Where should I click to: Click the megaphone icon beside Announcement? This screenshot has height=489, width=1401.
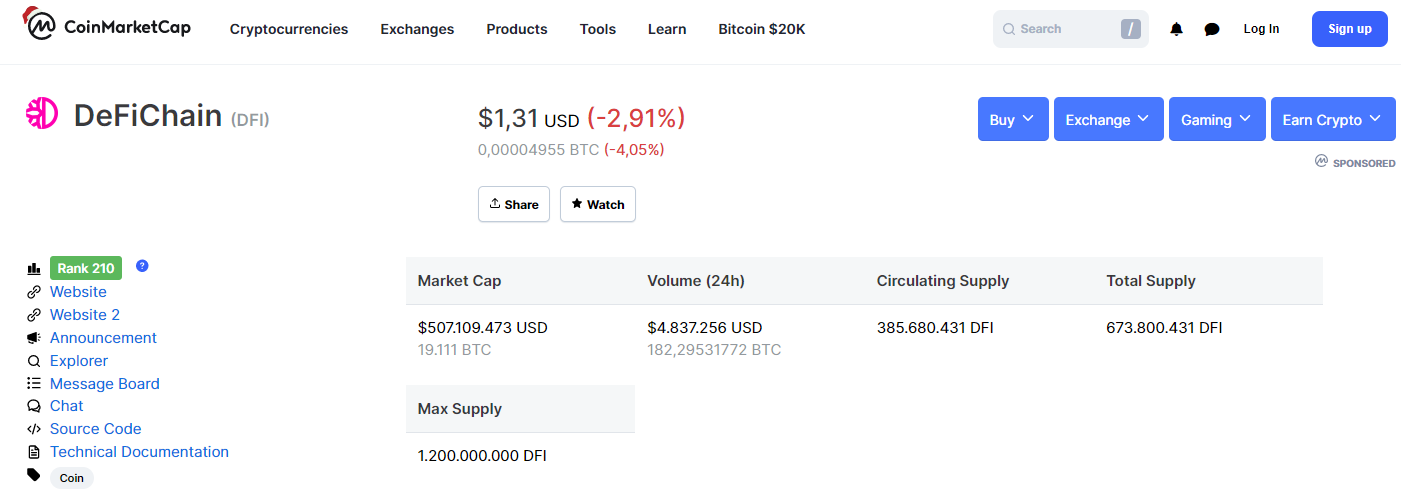pyautogui.click(x=34, y=338)
